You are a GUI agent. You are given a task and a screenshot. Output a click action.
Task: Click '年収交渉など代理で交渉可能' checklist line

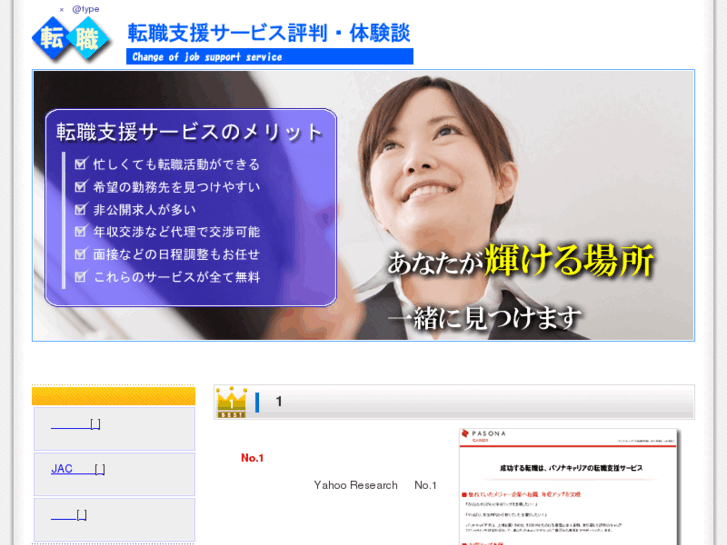(176, 231)
